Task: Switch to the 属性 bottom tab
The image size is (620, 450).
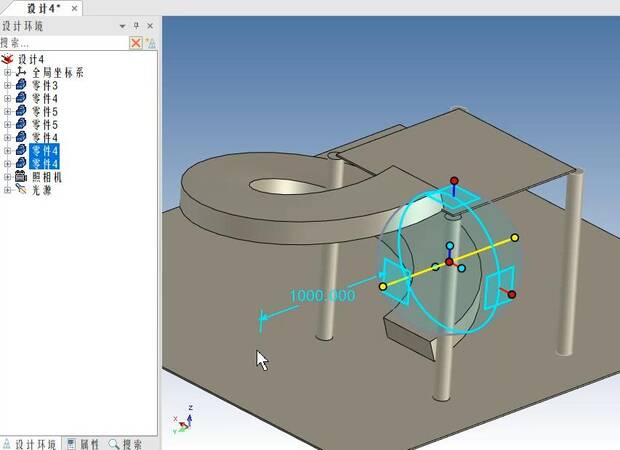Action: tap(83, 444)
